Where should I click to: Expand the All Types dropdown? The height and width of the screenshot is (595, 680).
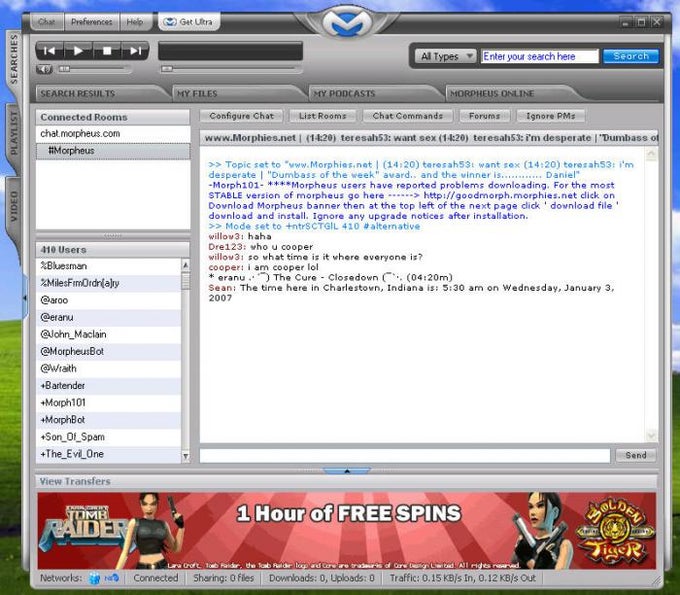447,56
